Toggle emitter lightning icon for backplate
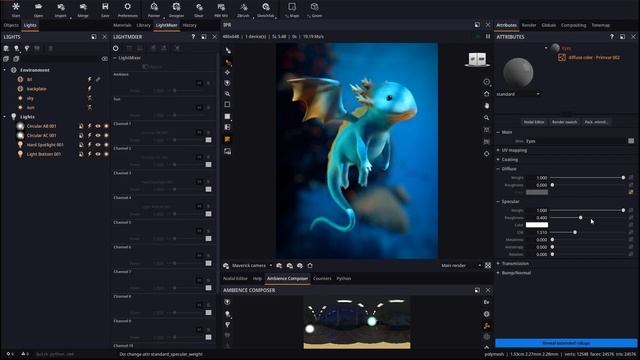Screen dimensions: 640x360 tap(89, 89)
